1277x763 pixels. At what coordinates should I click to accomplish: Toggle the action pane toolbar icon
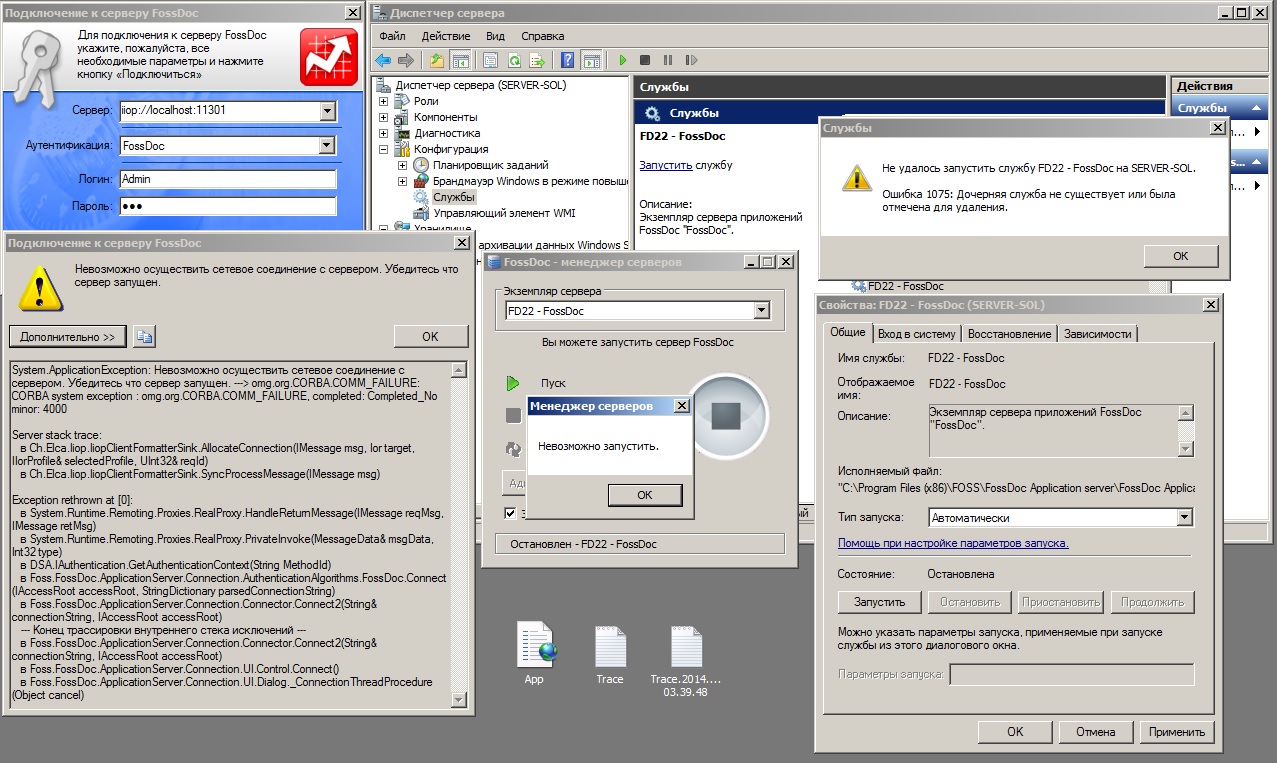[591, 60]
